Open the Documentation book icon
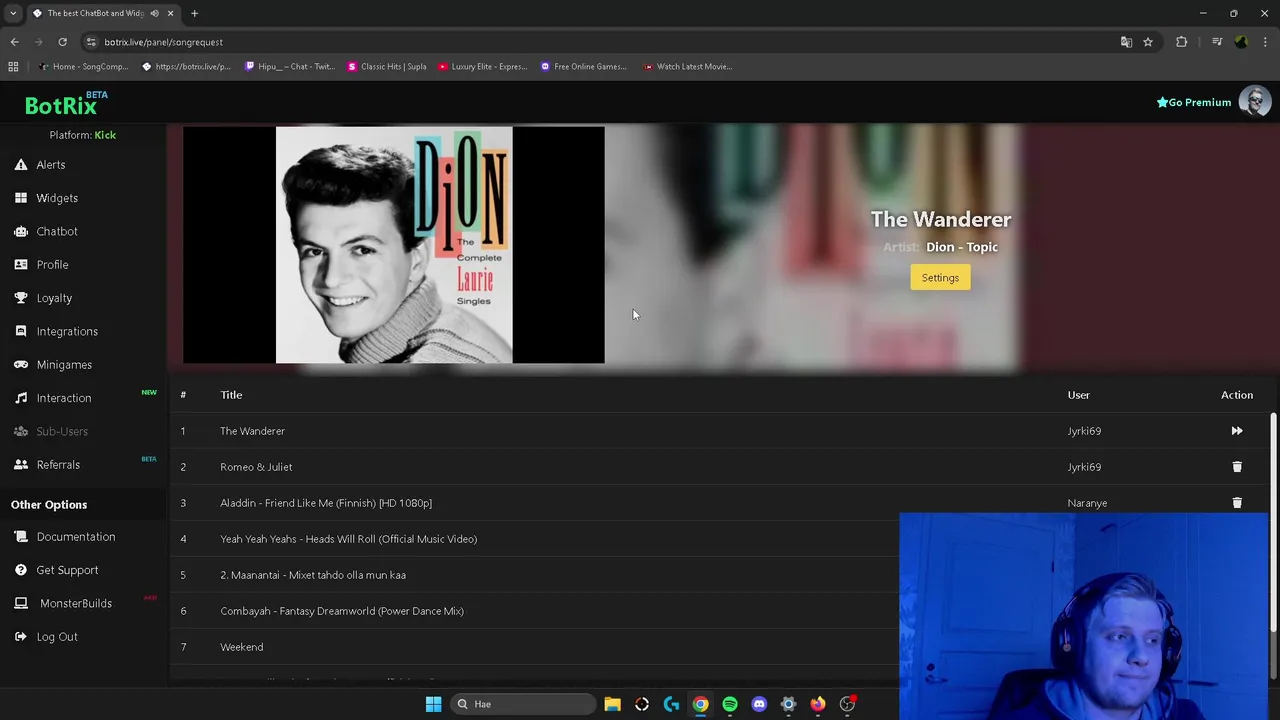Screen dimensions: 1280x720 point(21,537)
